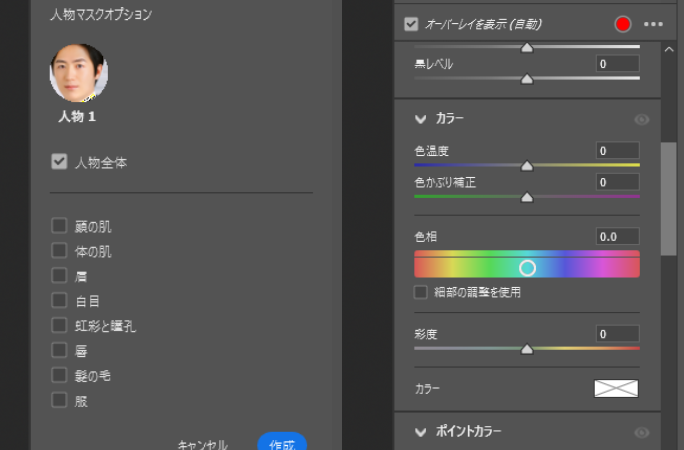The height and width of the screenshot is (450, 684).
Task: Click the 色温度 slider handle
Action: pyautogui.click(x=527, y=167)
